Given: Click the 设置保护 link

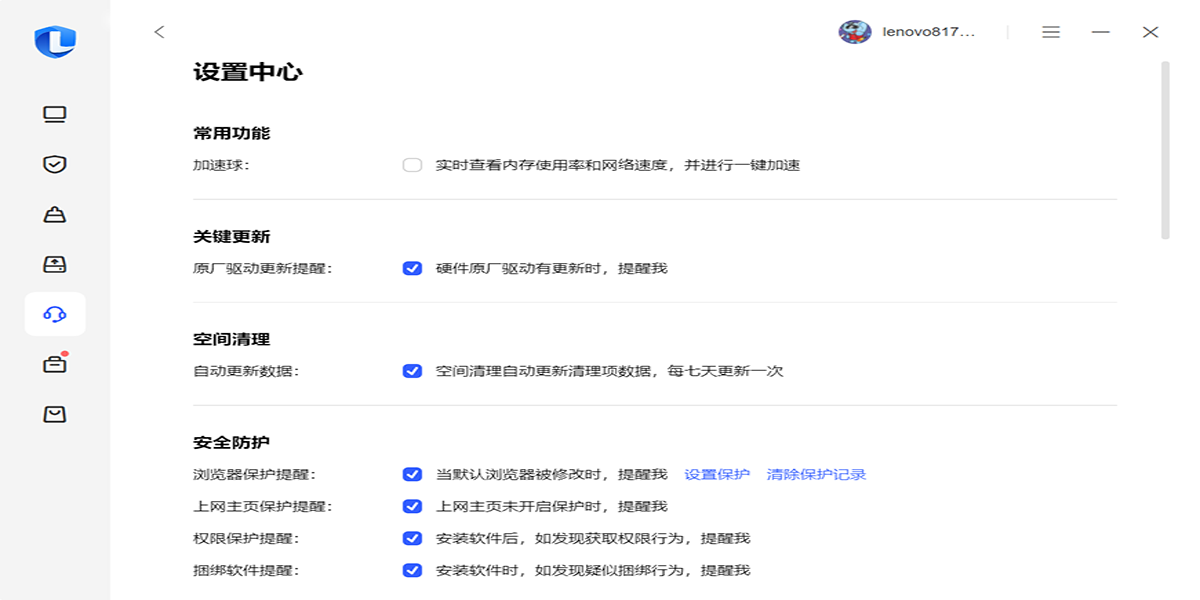Looking at the screenshot, I should (x=717, y=474).
